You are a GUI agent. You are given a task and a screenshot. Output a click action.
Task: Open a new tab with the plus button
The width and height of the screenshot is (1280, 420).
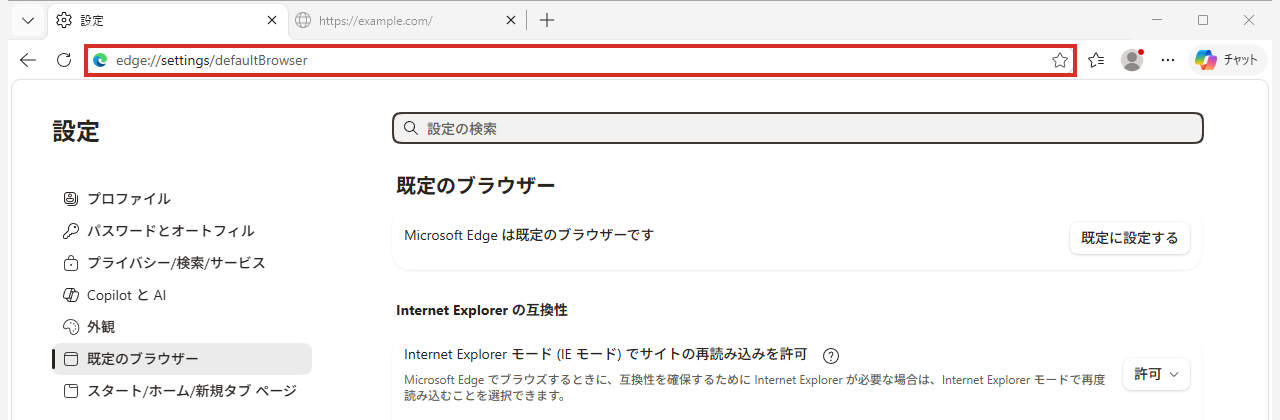546,20
